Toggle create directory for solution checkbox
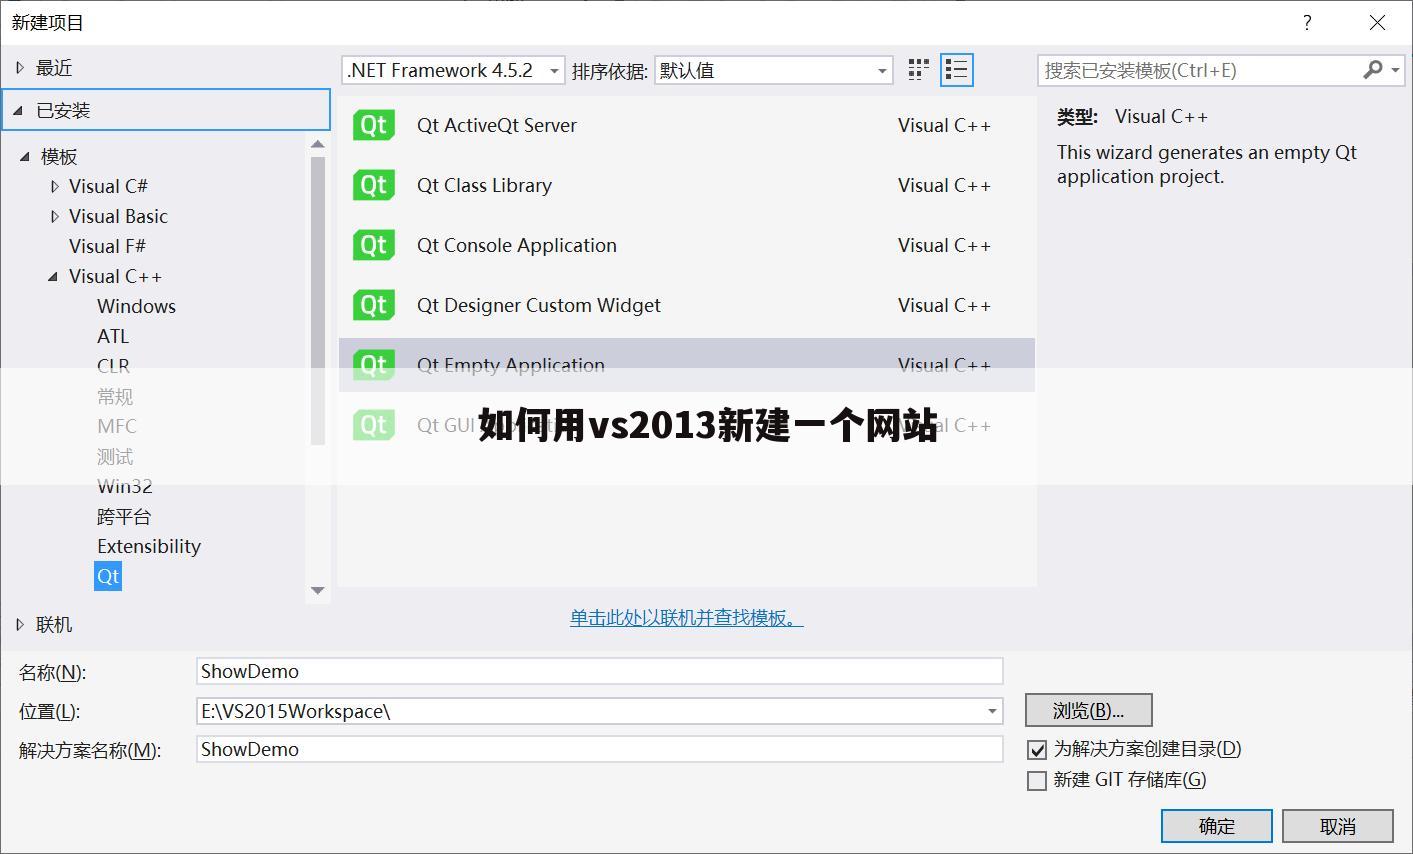This screenshot has width=1413, height=854. tap(1038, 749)
